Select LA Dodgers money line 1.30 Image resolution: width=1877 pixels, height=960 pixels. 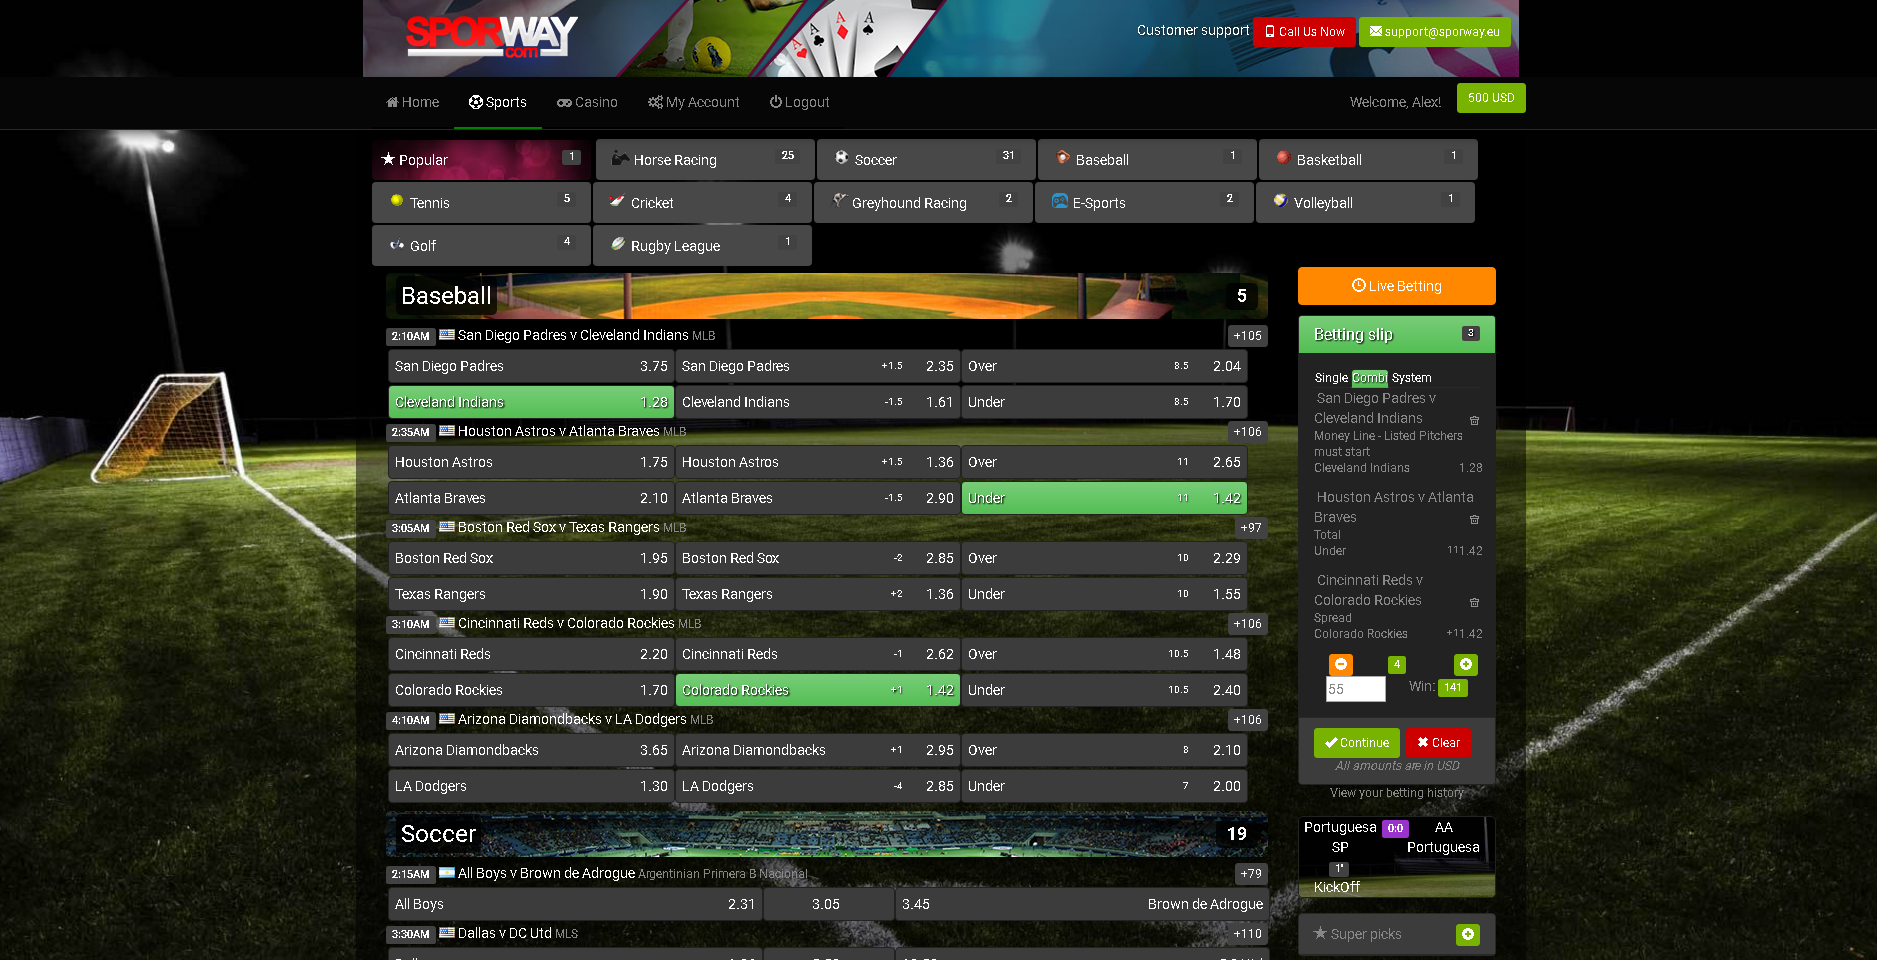pos(531,786)
